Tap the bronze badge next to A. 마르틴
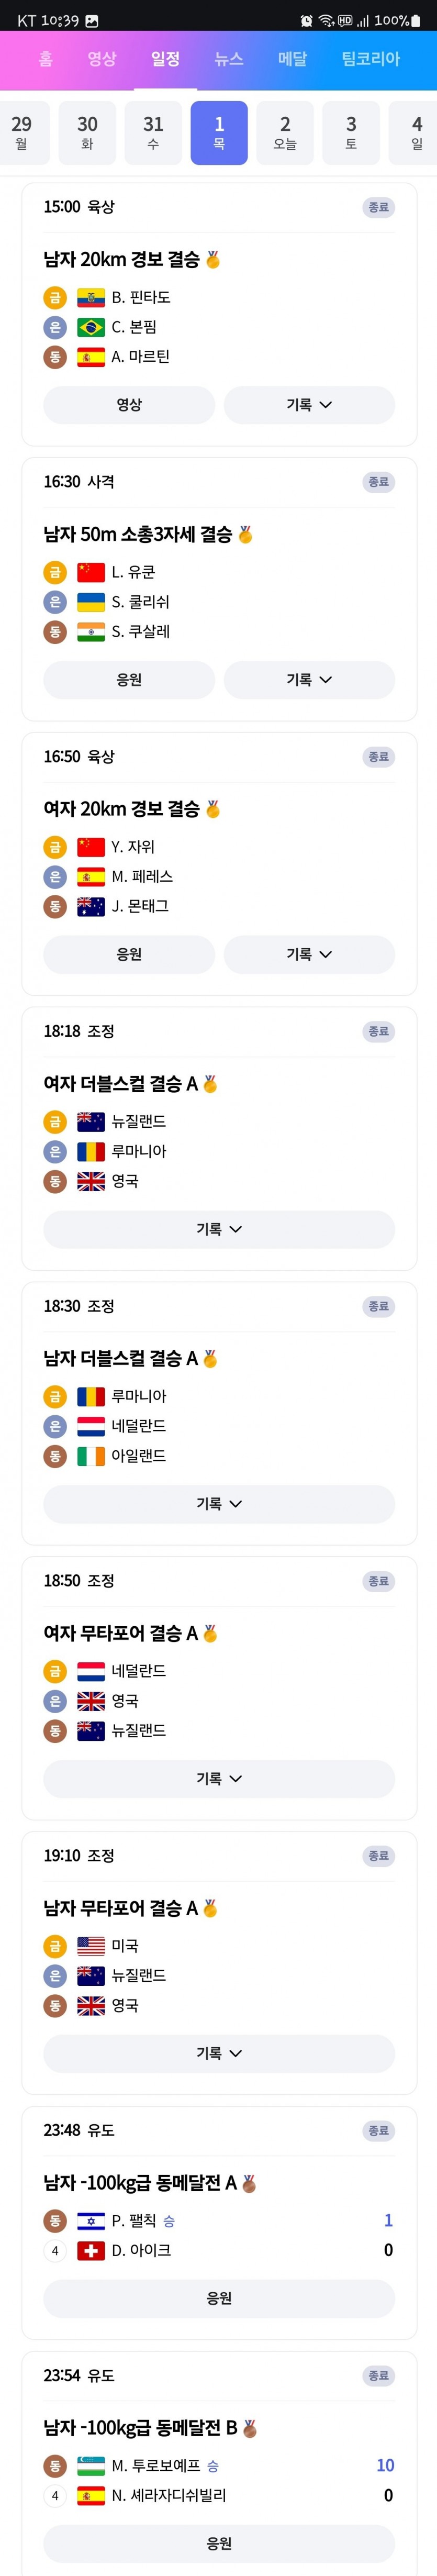The image size is (437, 2576). [55, 357]
